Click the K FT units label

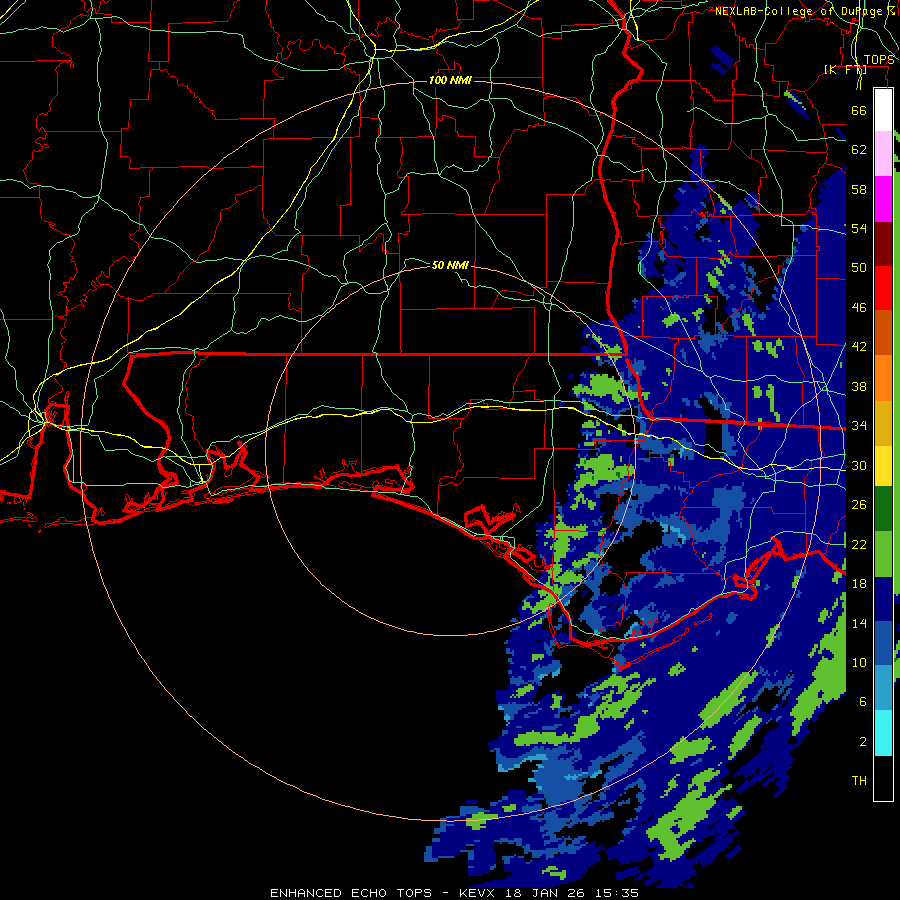(x=845, y=69)
